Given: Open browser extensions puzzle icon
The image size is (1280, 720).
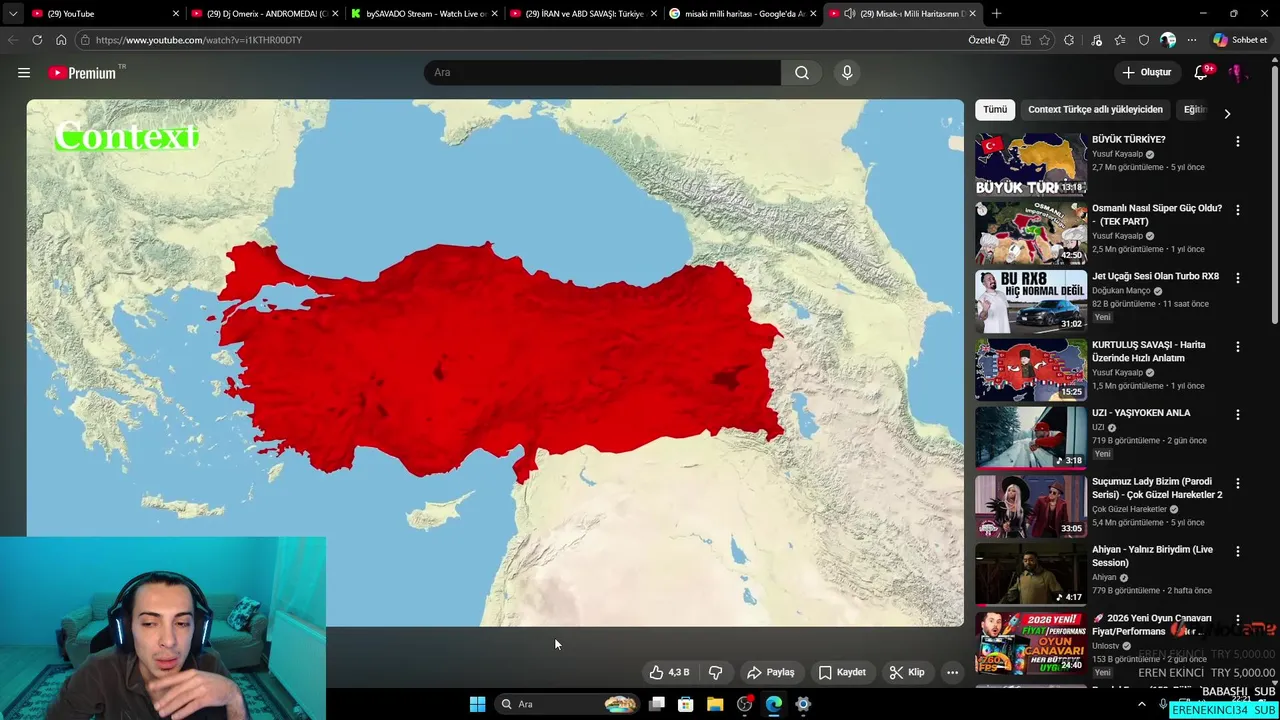Looking at the screenshot, I should [x=1070, y=40].
